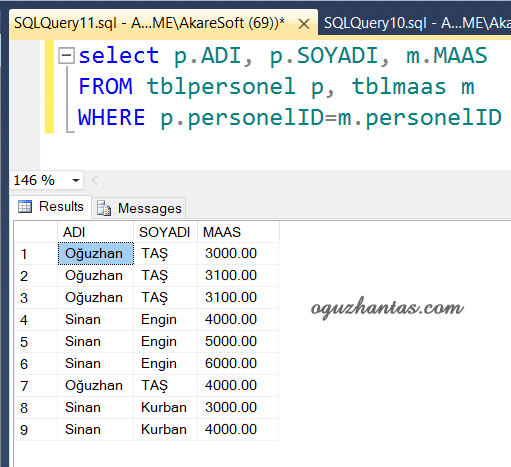
Task: Click the Messages tab icon
Action: [104, 208]
